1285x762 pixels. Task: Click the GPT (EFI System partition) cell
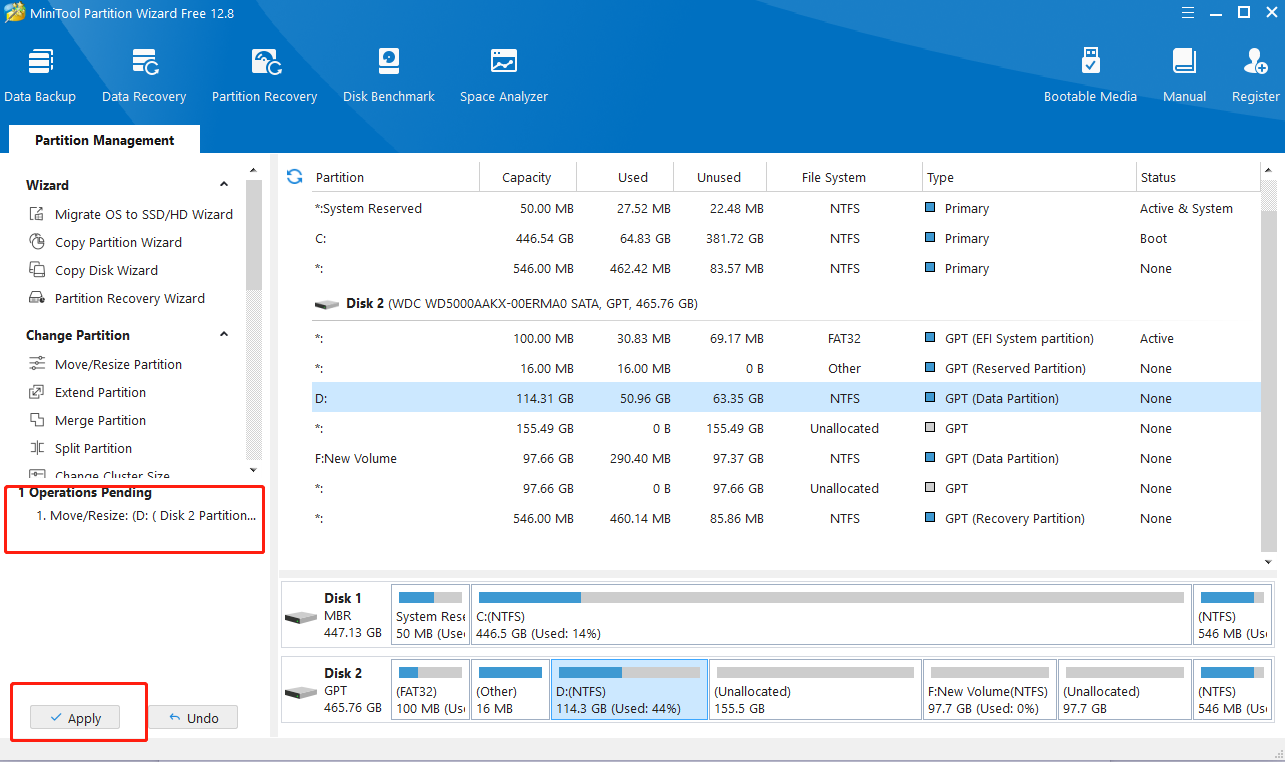point(1019,338)
